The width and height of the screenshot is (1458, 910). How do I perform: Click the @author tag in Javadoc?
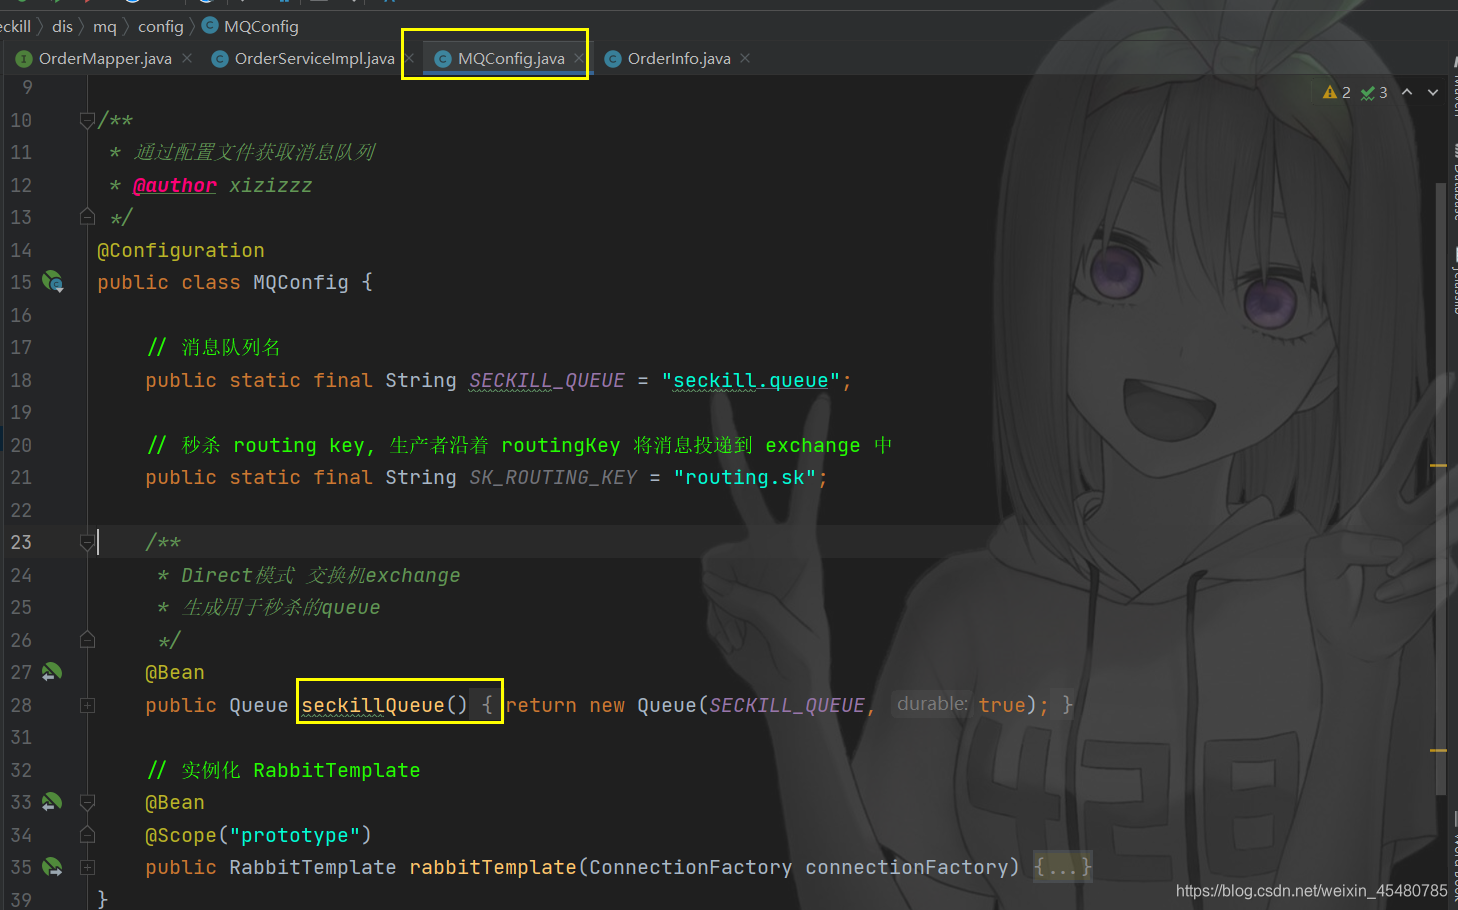tap(174, 185)
